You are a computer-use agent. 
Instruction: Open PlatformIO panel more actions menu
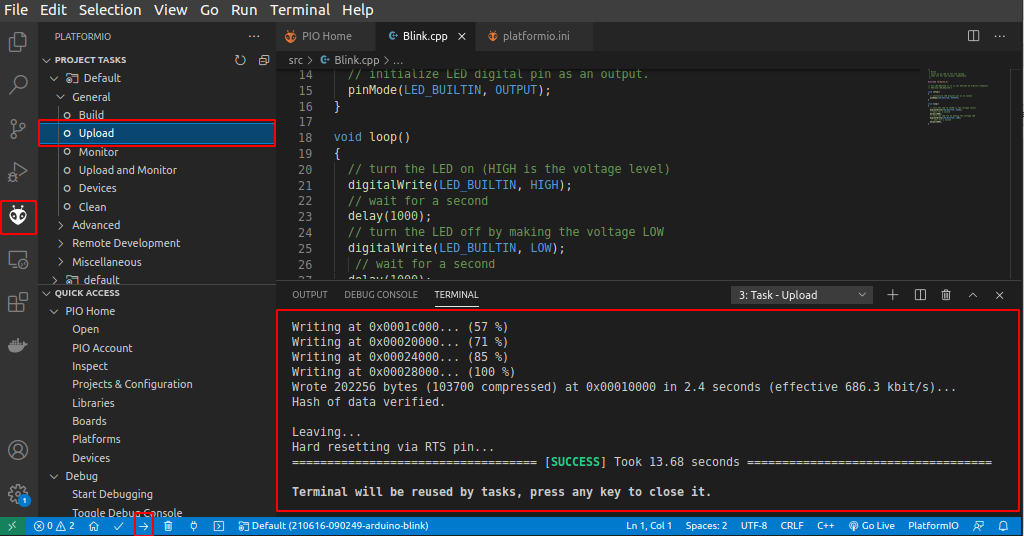pos(254,37)
